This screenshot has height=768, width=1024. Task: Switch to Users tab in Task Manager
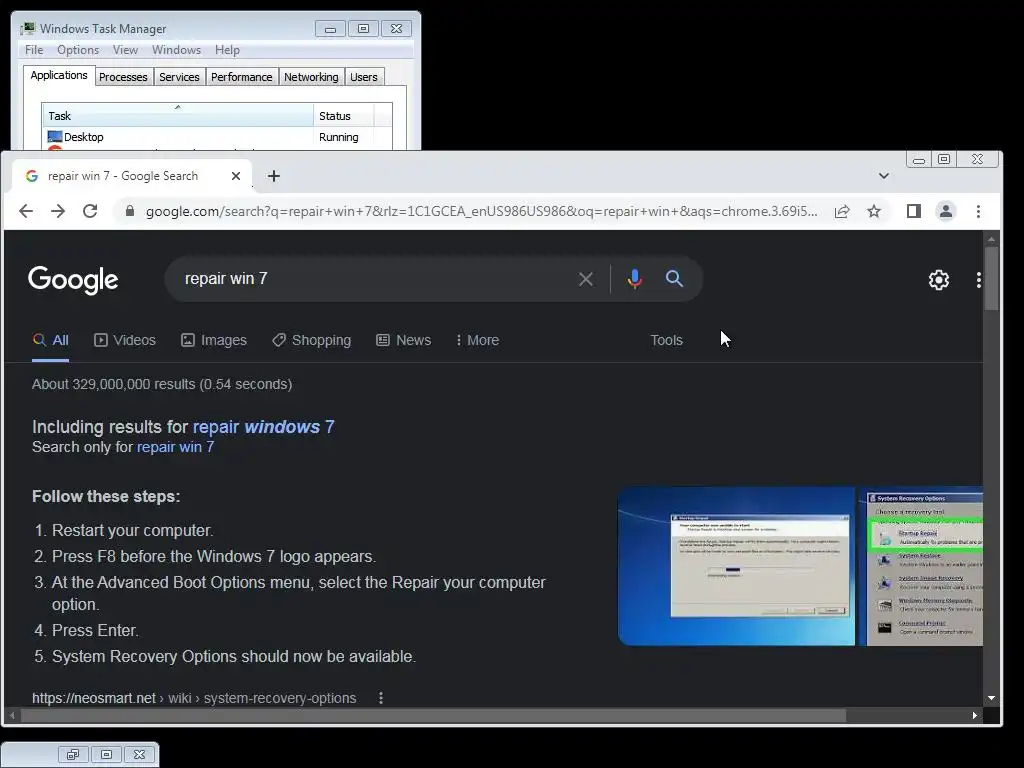coord(364,77)
